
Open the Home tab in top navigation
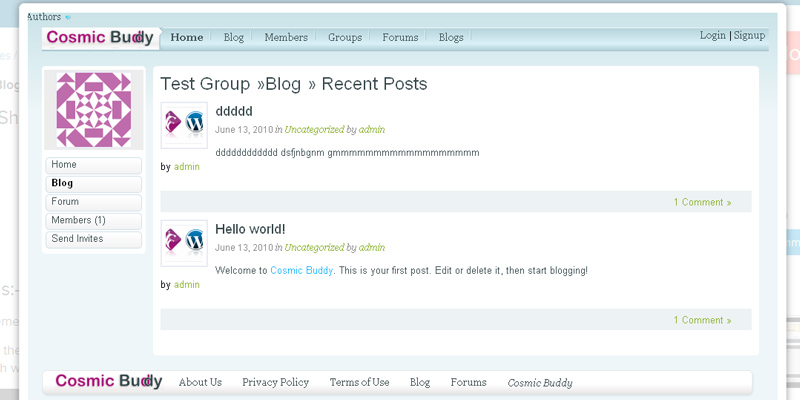[x=187, y=38]
